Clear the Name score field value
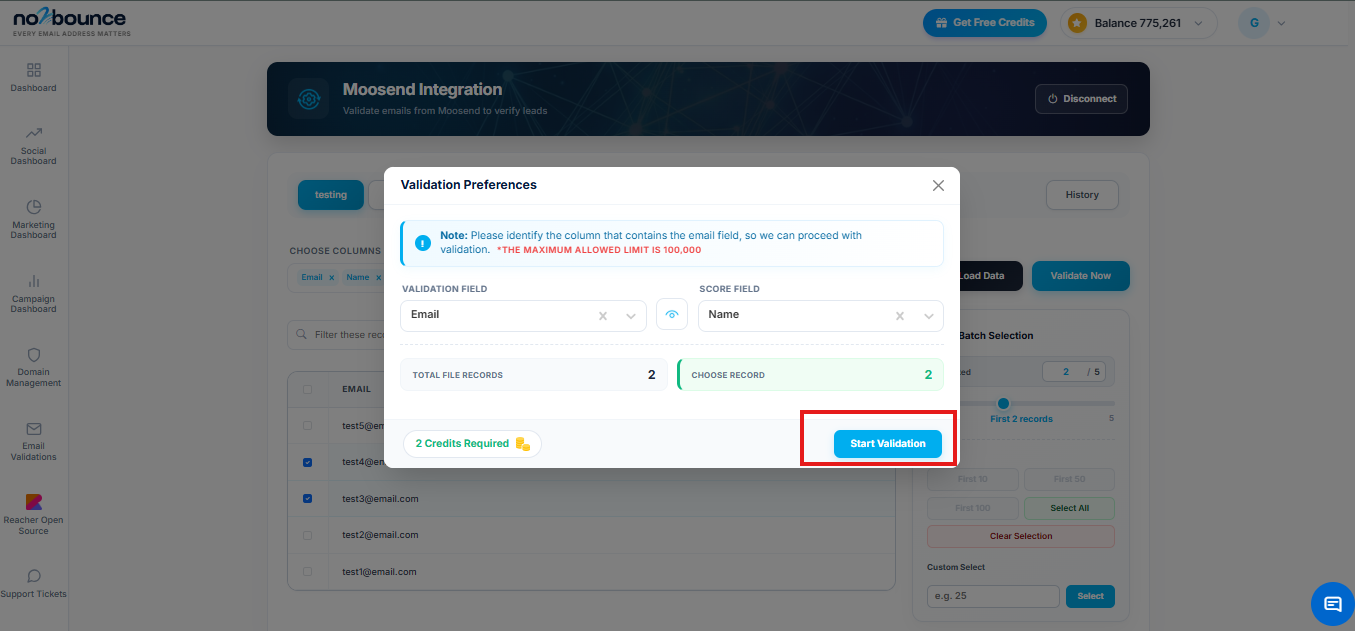The width and height of the screenshot is (1355, 631). 900,316
